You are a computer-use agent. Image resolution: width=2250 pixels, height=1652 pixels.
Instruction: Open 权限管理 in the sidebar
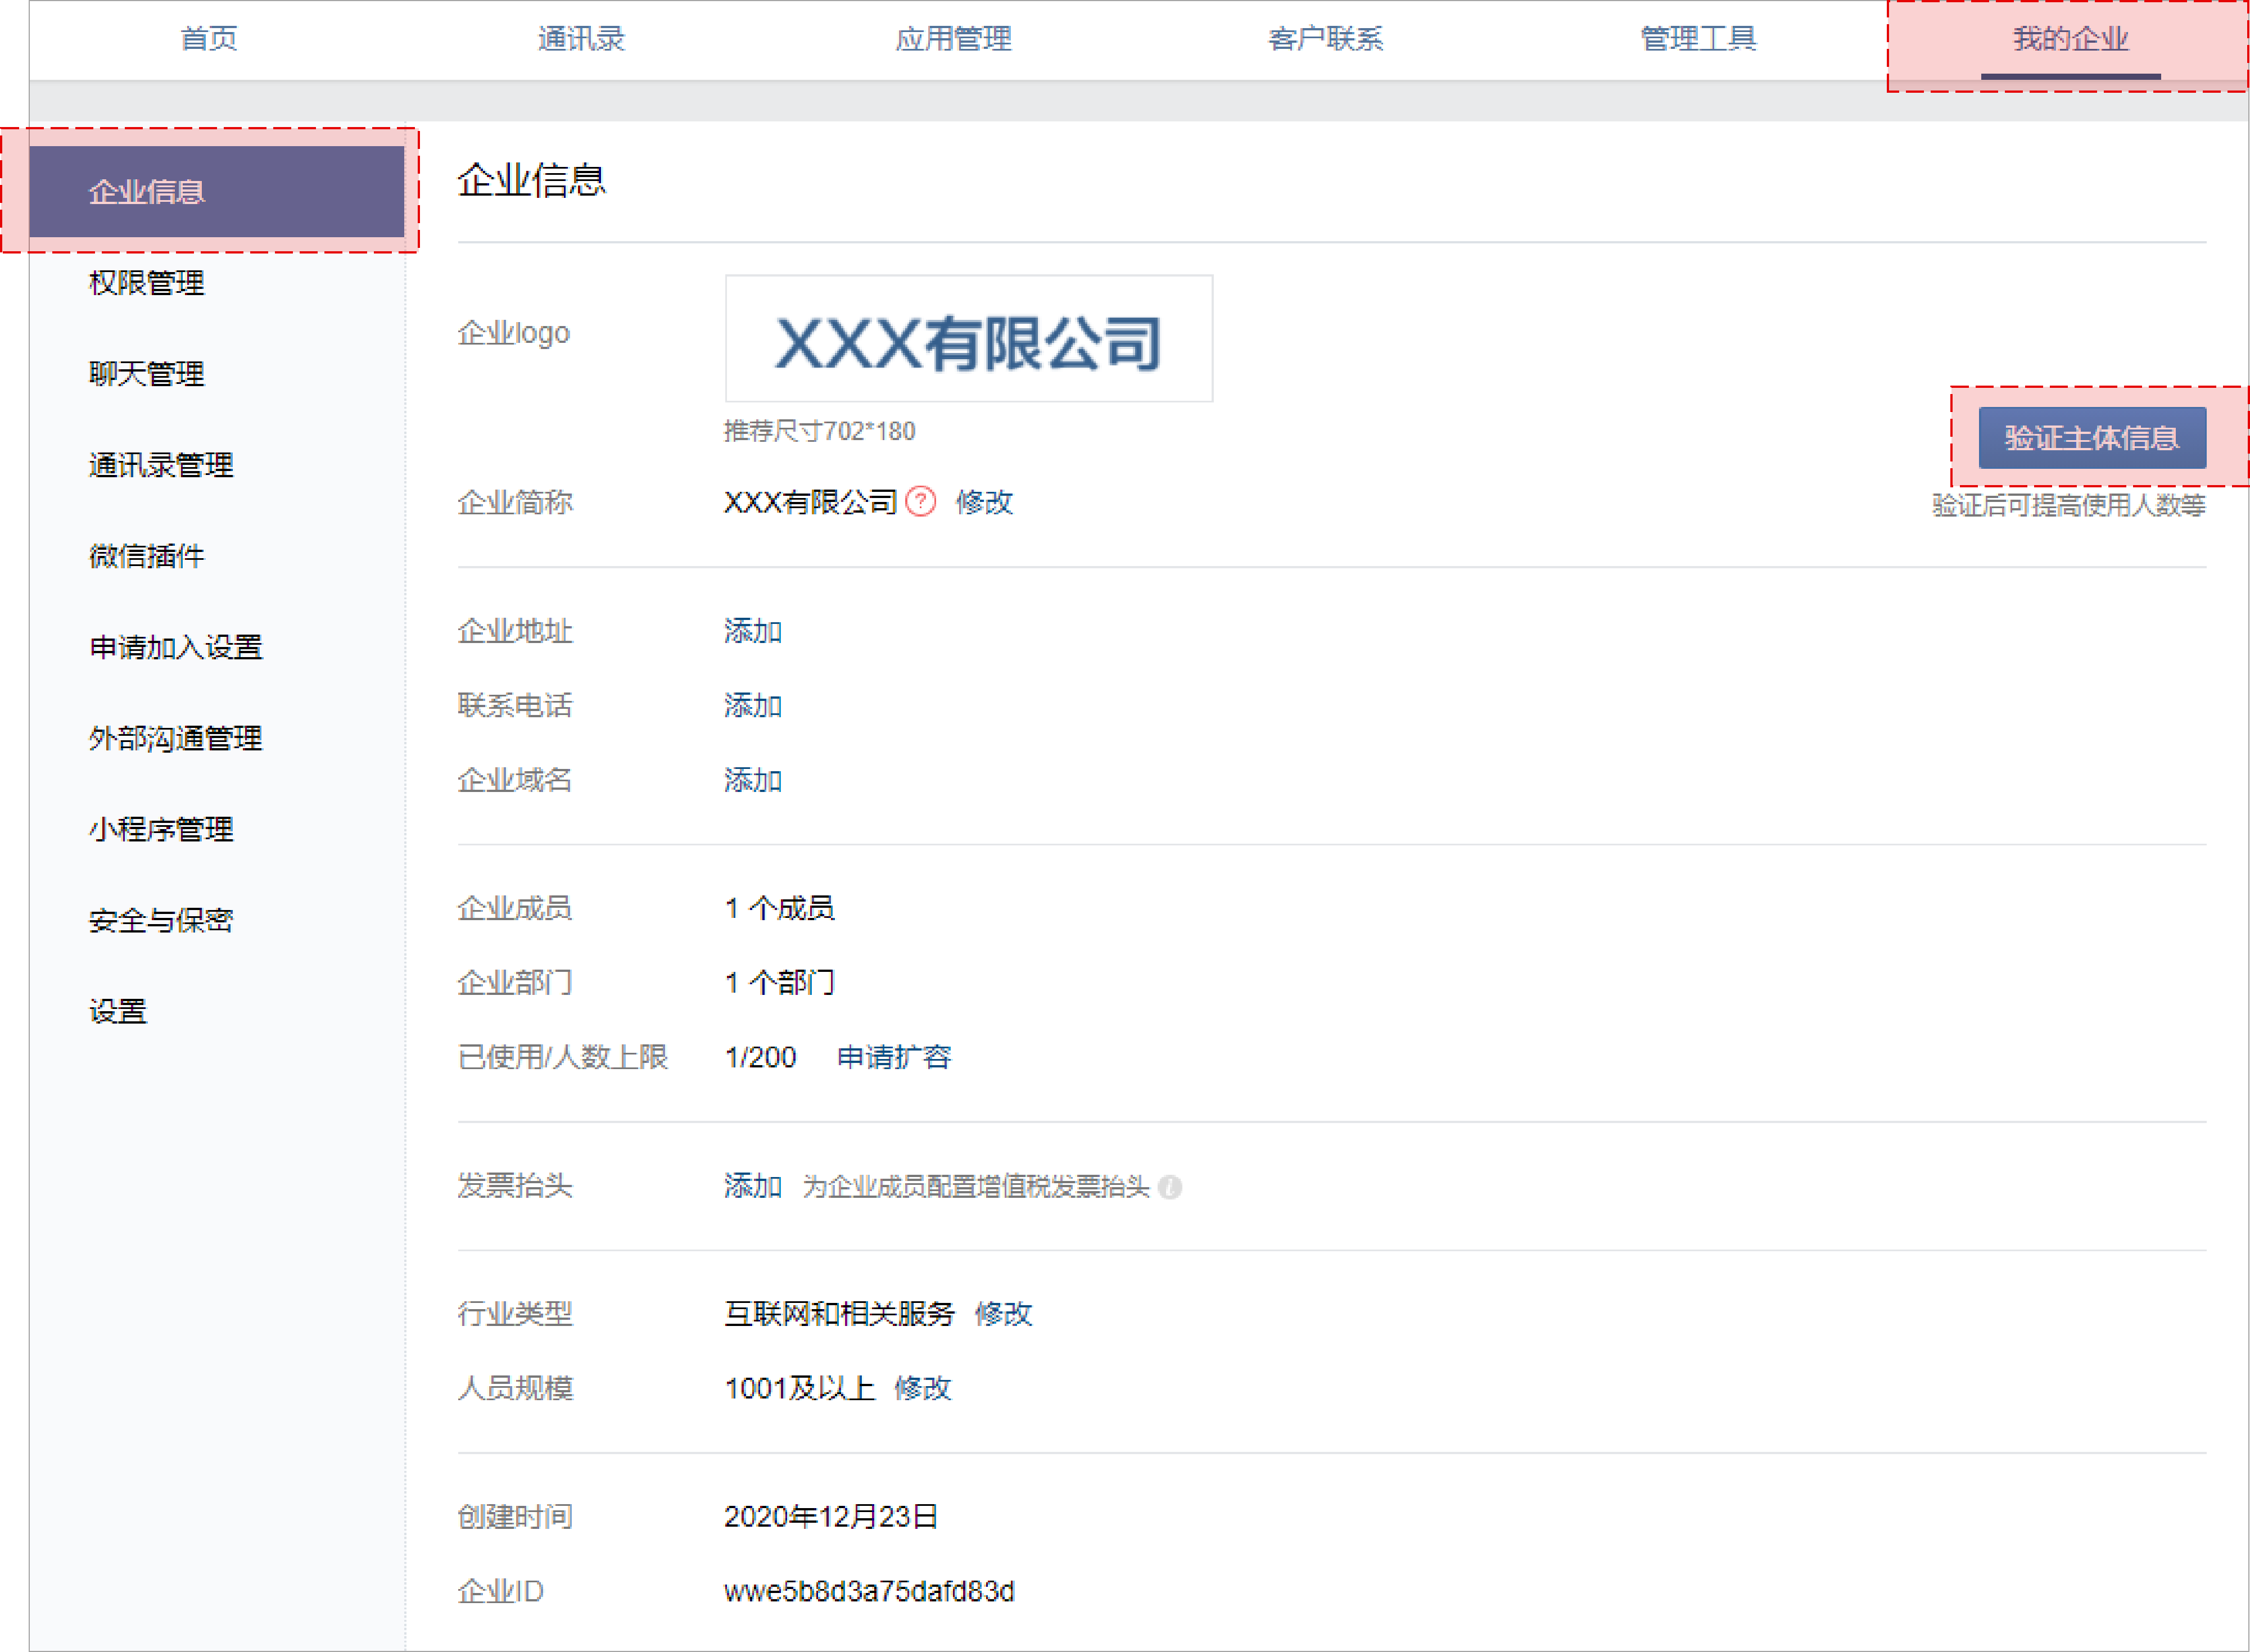click(x=146, y=283)
